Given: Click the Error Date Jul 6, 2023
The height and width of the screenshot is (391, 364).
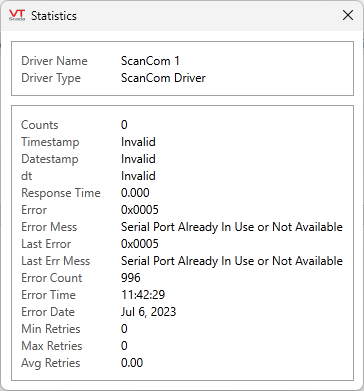Looking at the screenshot, I should 148,312.
